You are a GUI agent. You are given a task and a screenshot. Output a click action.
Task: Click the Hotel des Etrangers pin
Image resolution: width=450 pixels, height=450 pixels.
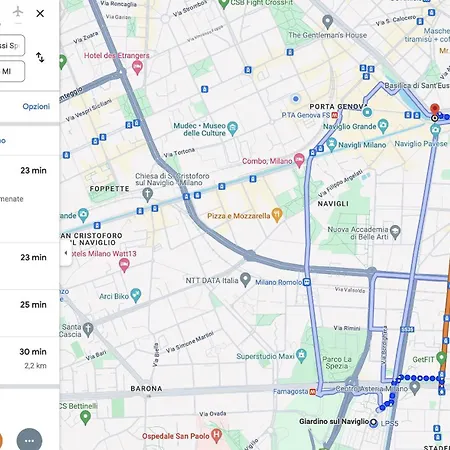(x=137, y=68)
